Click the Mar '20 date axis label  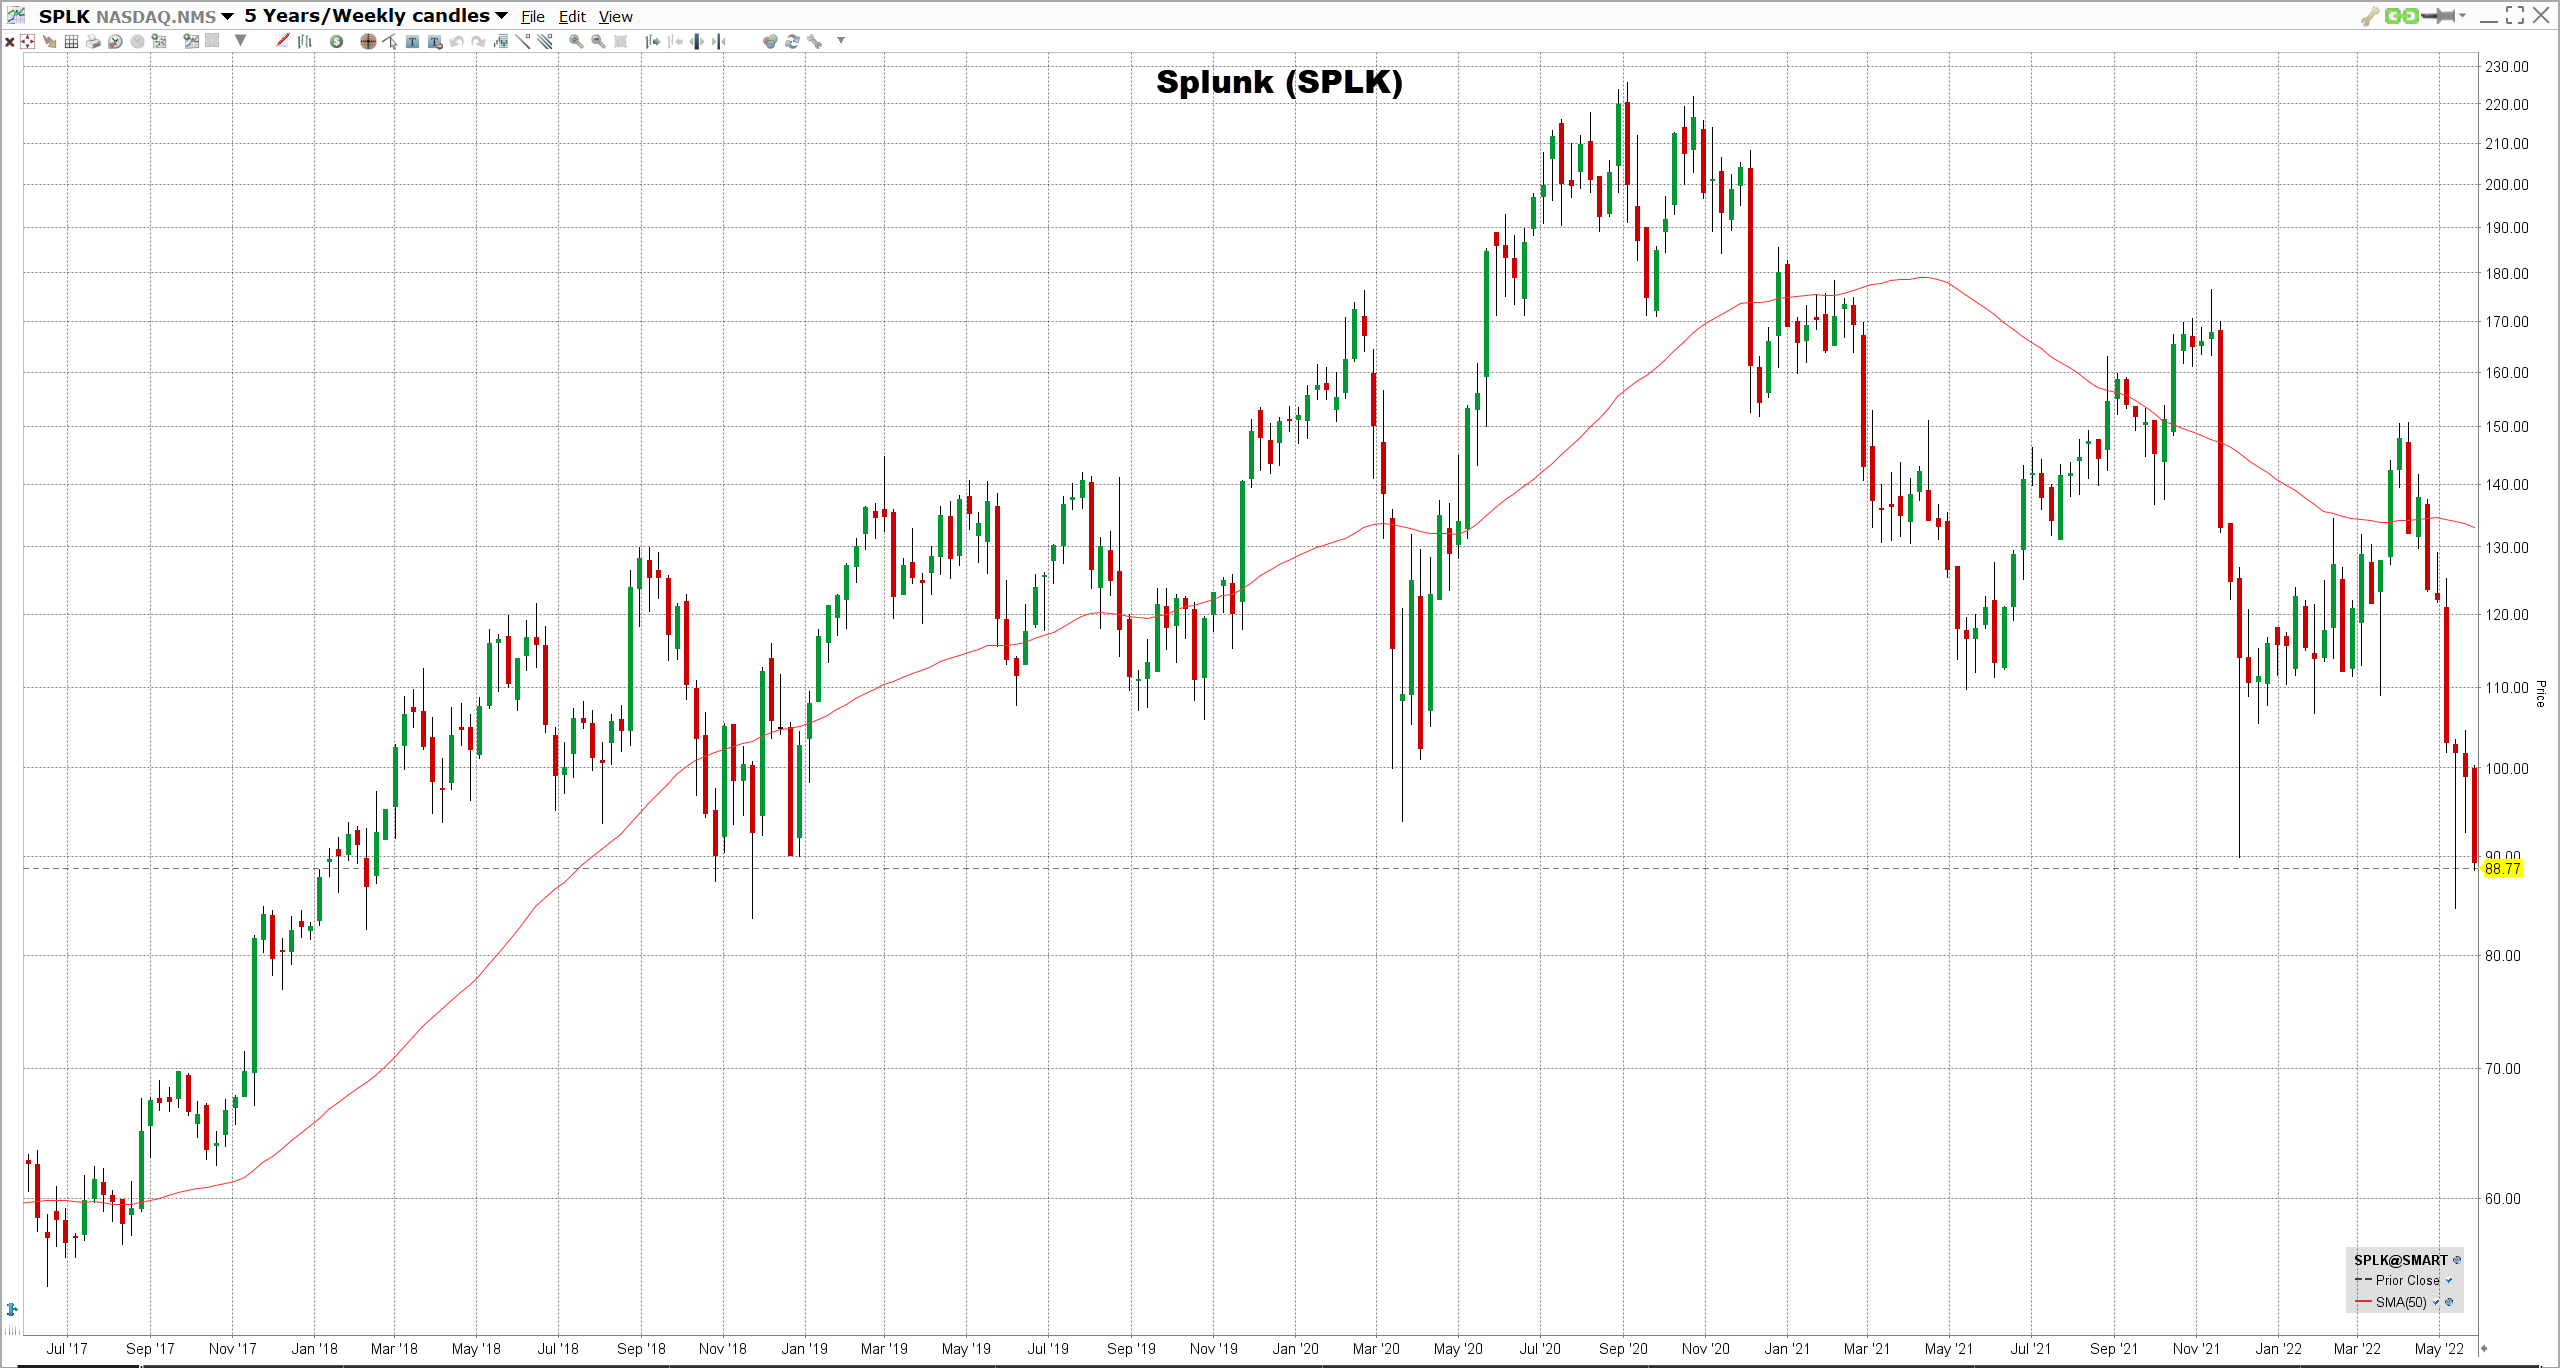click(x=1376, y=1348)
